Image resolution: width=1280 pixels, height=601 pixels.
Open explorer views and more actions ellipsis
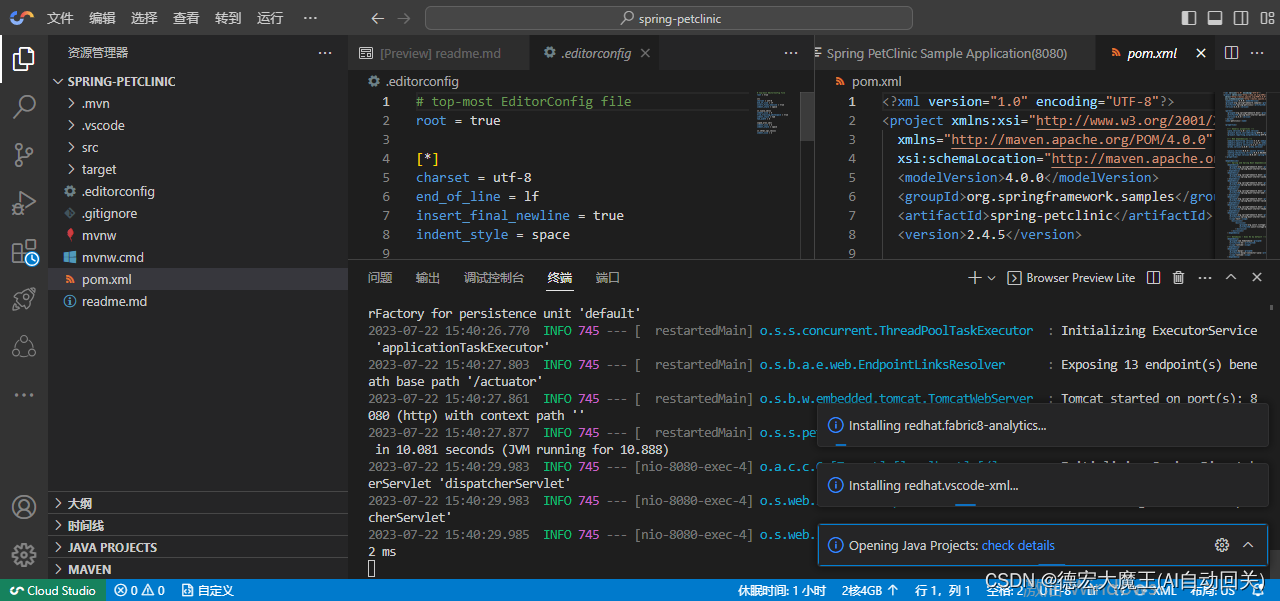(325, 53)
